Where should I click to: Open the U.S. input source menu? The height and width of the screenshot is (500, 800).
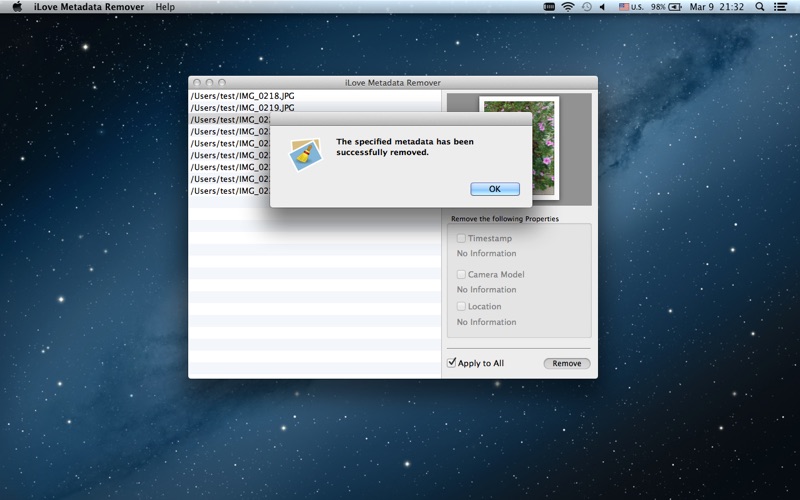[631, 7]
